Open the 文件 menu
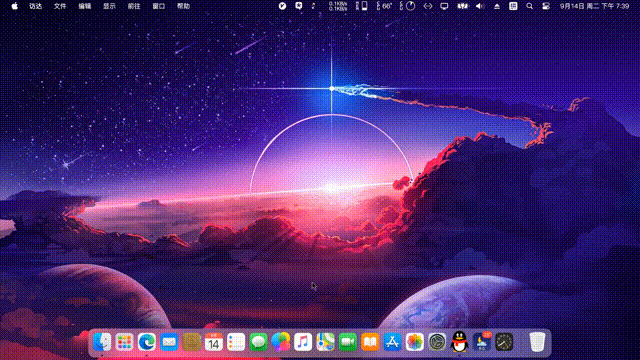Viewport: 640px width, 360px height. (x=60, y=6)
